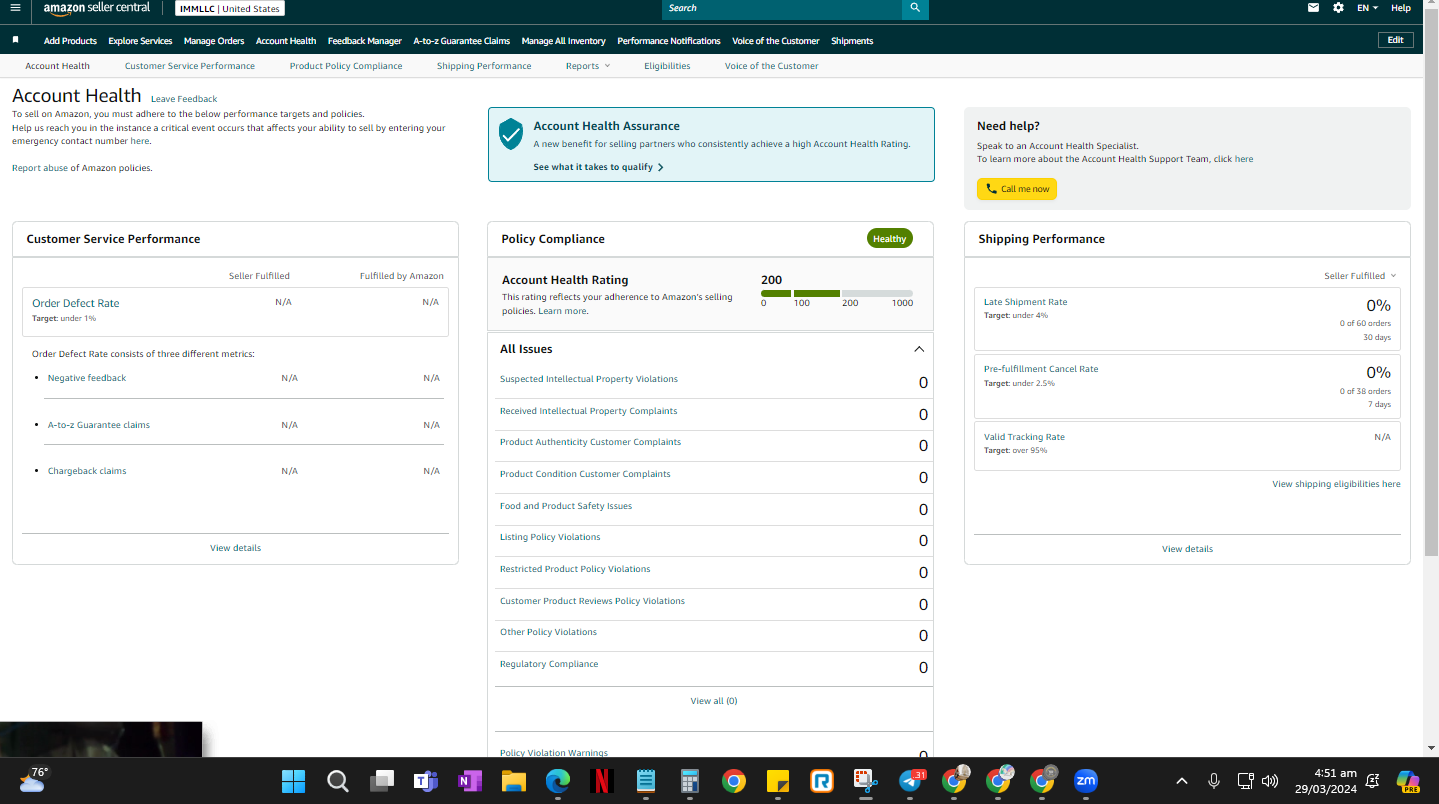1439x804 pixels.
Task: Click View shipping eligibilities here
Action: 1336,484
